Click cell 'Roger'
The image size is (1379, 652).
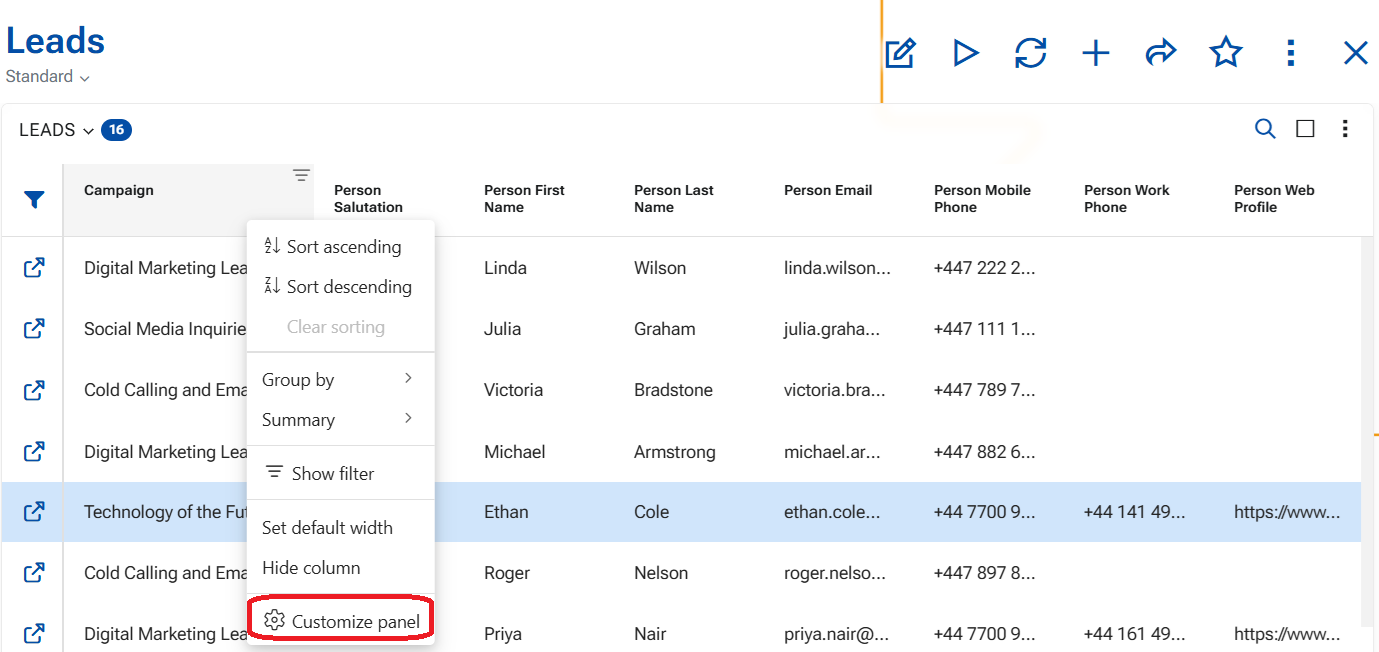coord(508,573)
